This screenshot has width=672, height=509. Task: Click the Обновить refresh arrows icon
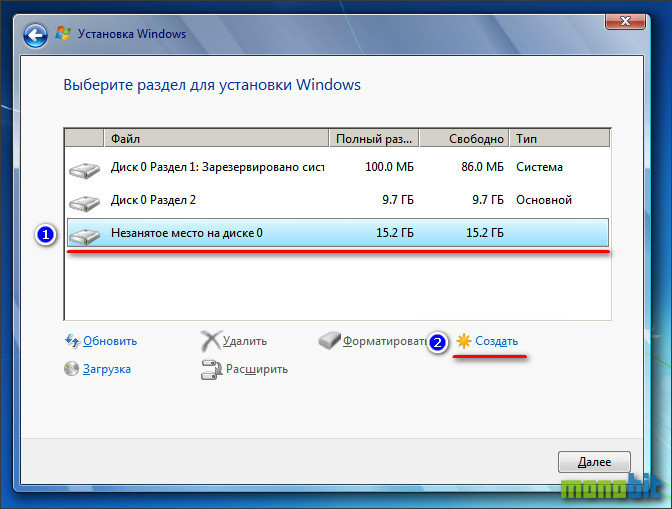[x=72, y=341]
